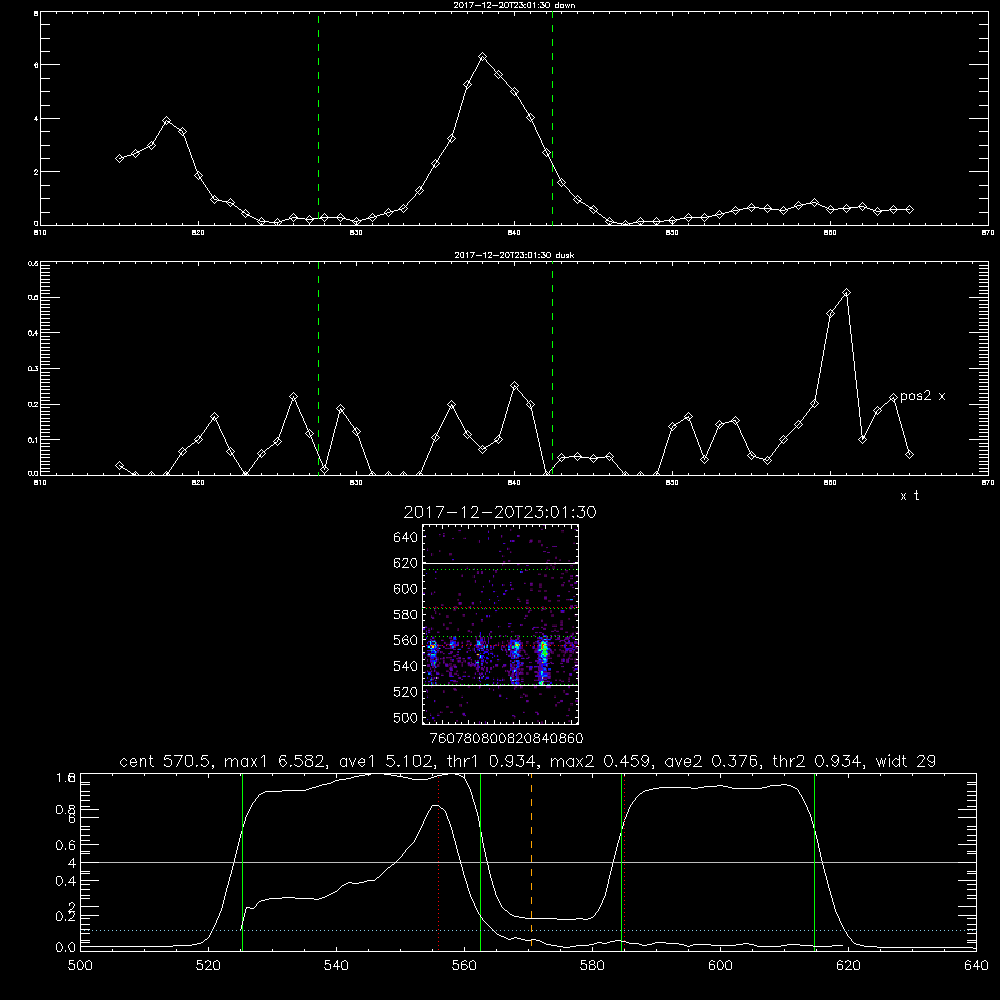Click the '600' y-axis label beside heatmap

click(406, 589)
